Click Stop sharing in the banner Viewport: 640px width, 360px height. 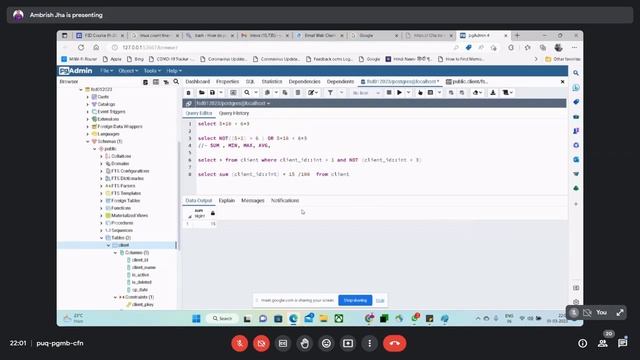pos(355,300)
